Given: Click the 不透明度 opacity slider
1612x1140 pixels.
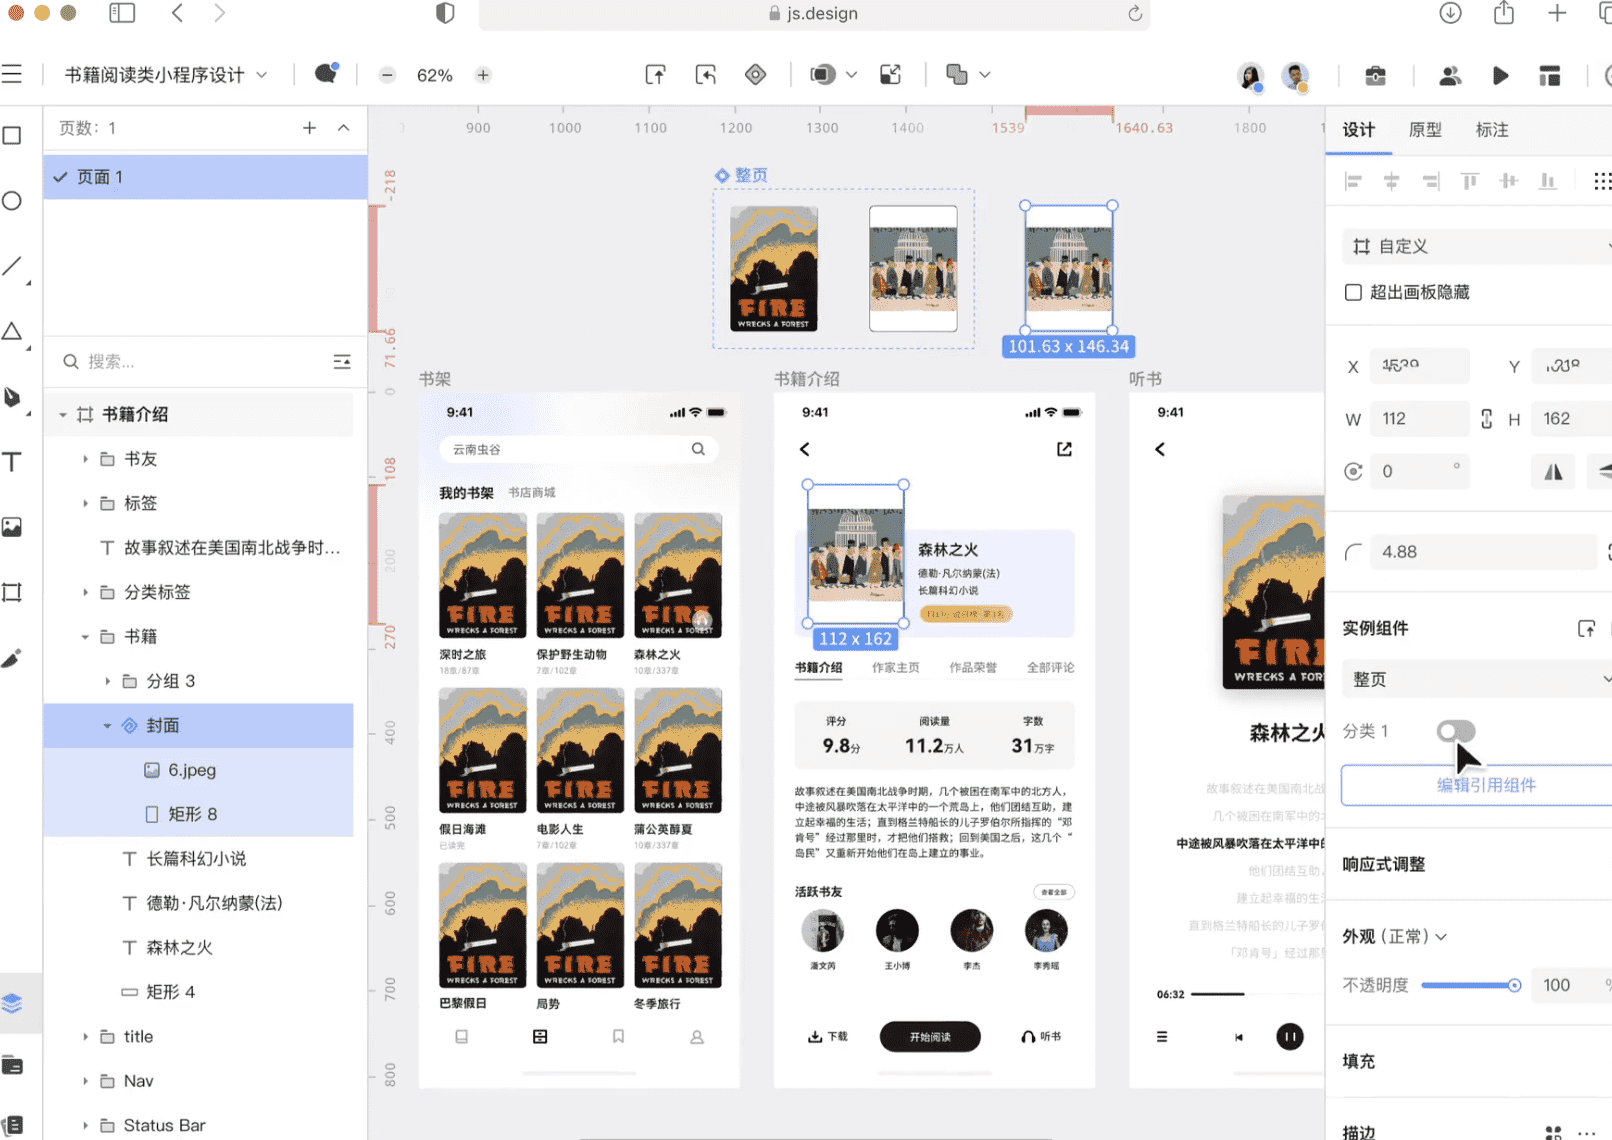Looking at the screenshot, I should tap(1470, 985).
